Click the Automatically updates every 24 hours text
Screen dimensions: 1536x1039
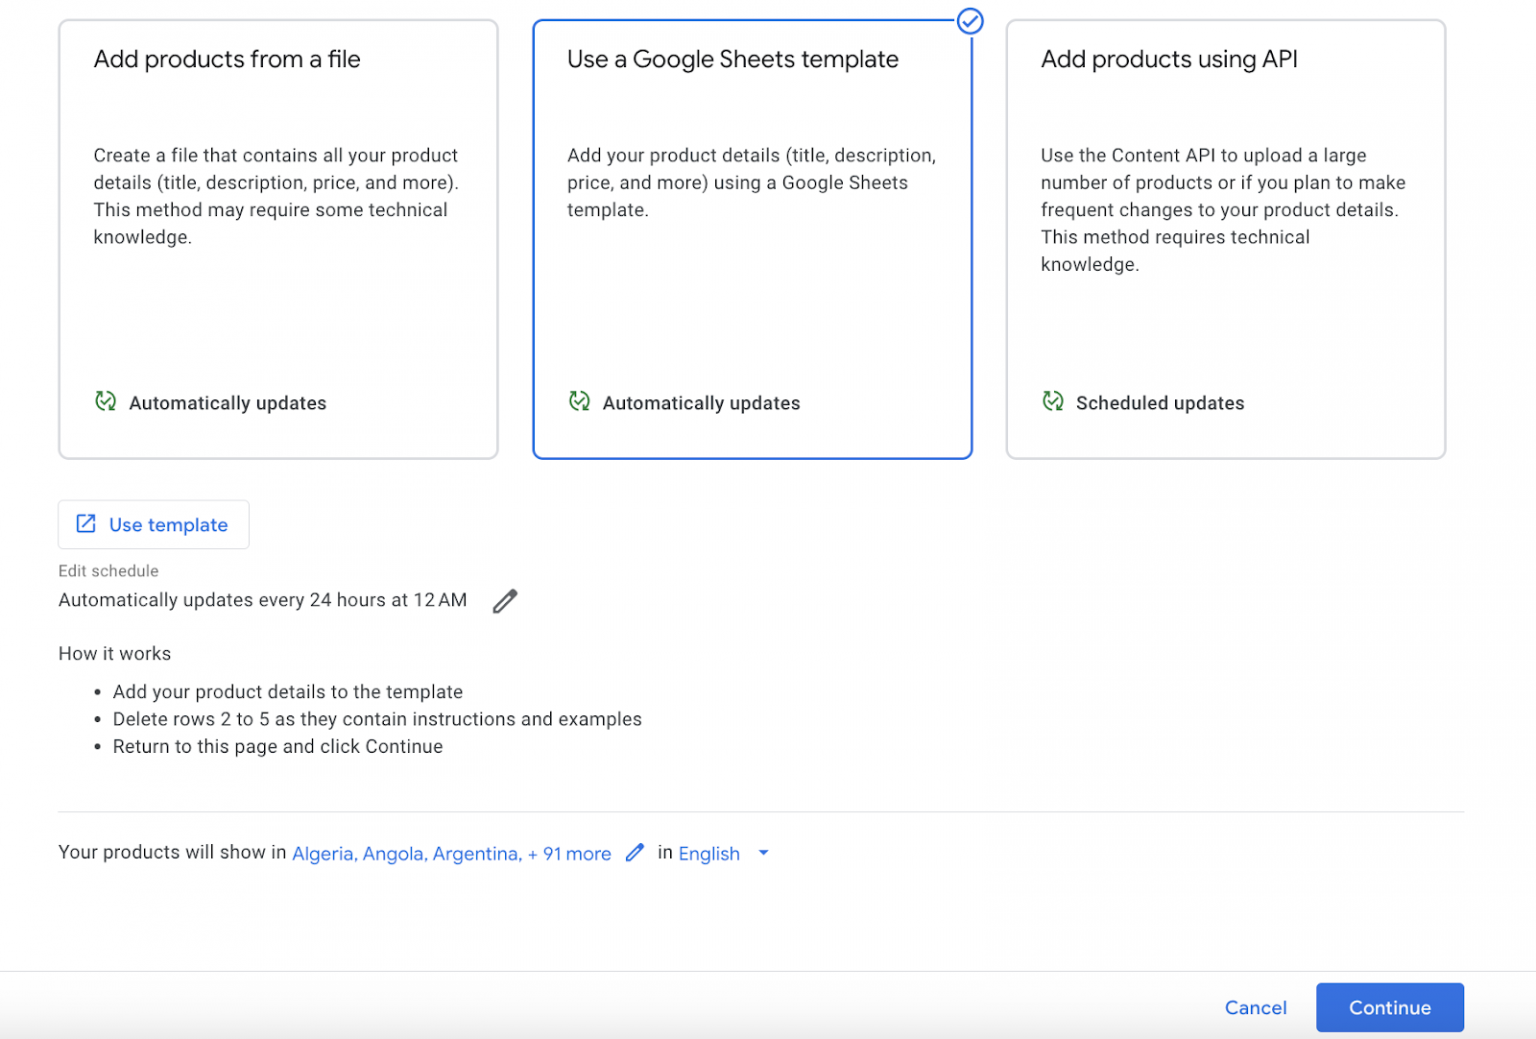coord(262,600)
